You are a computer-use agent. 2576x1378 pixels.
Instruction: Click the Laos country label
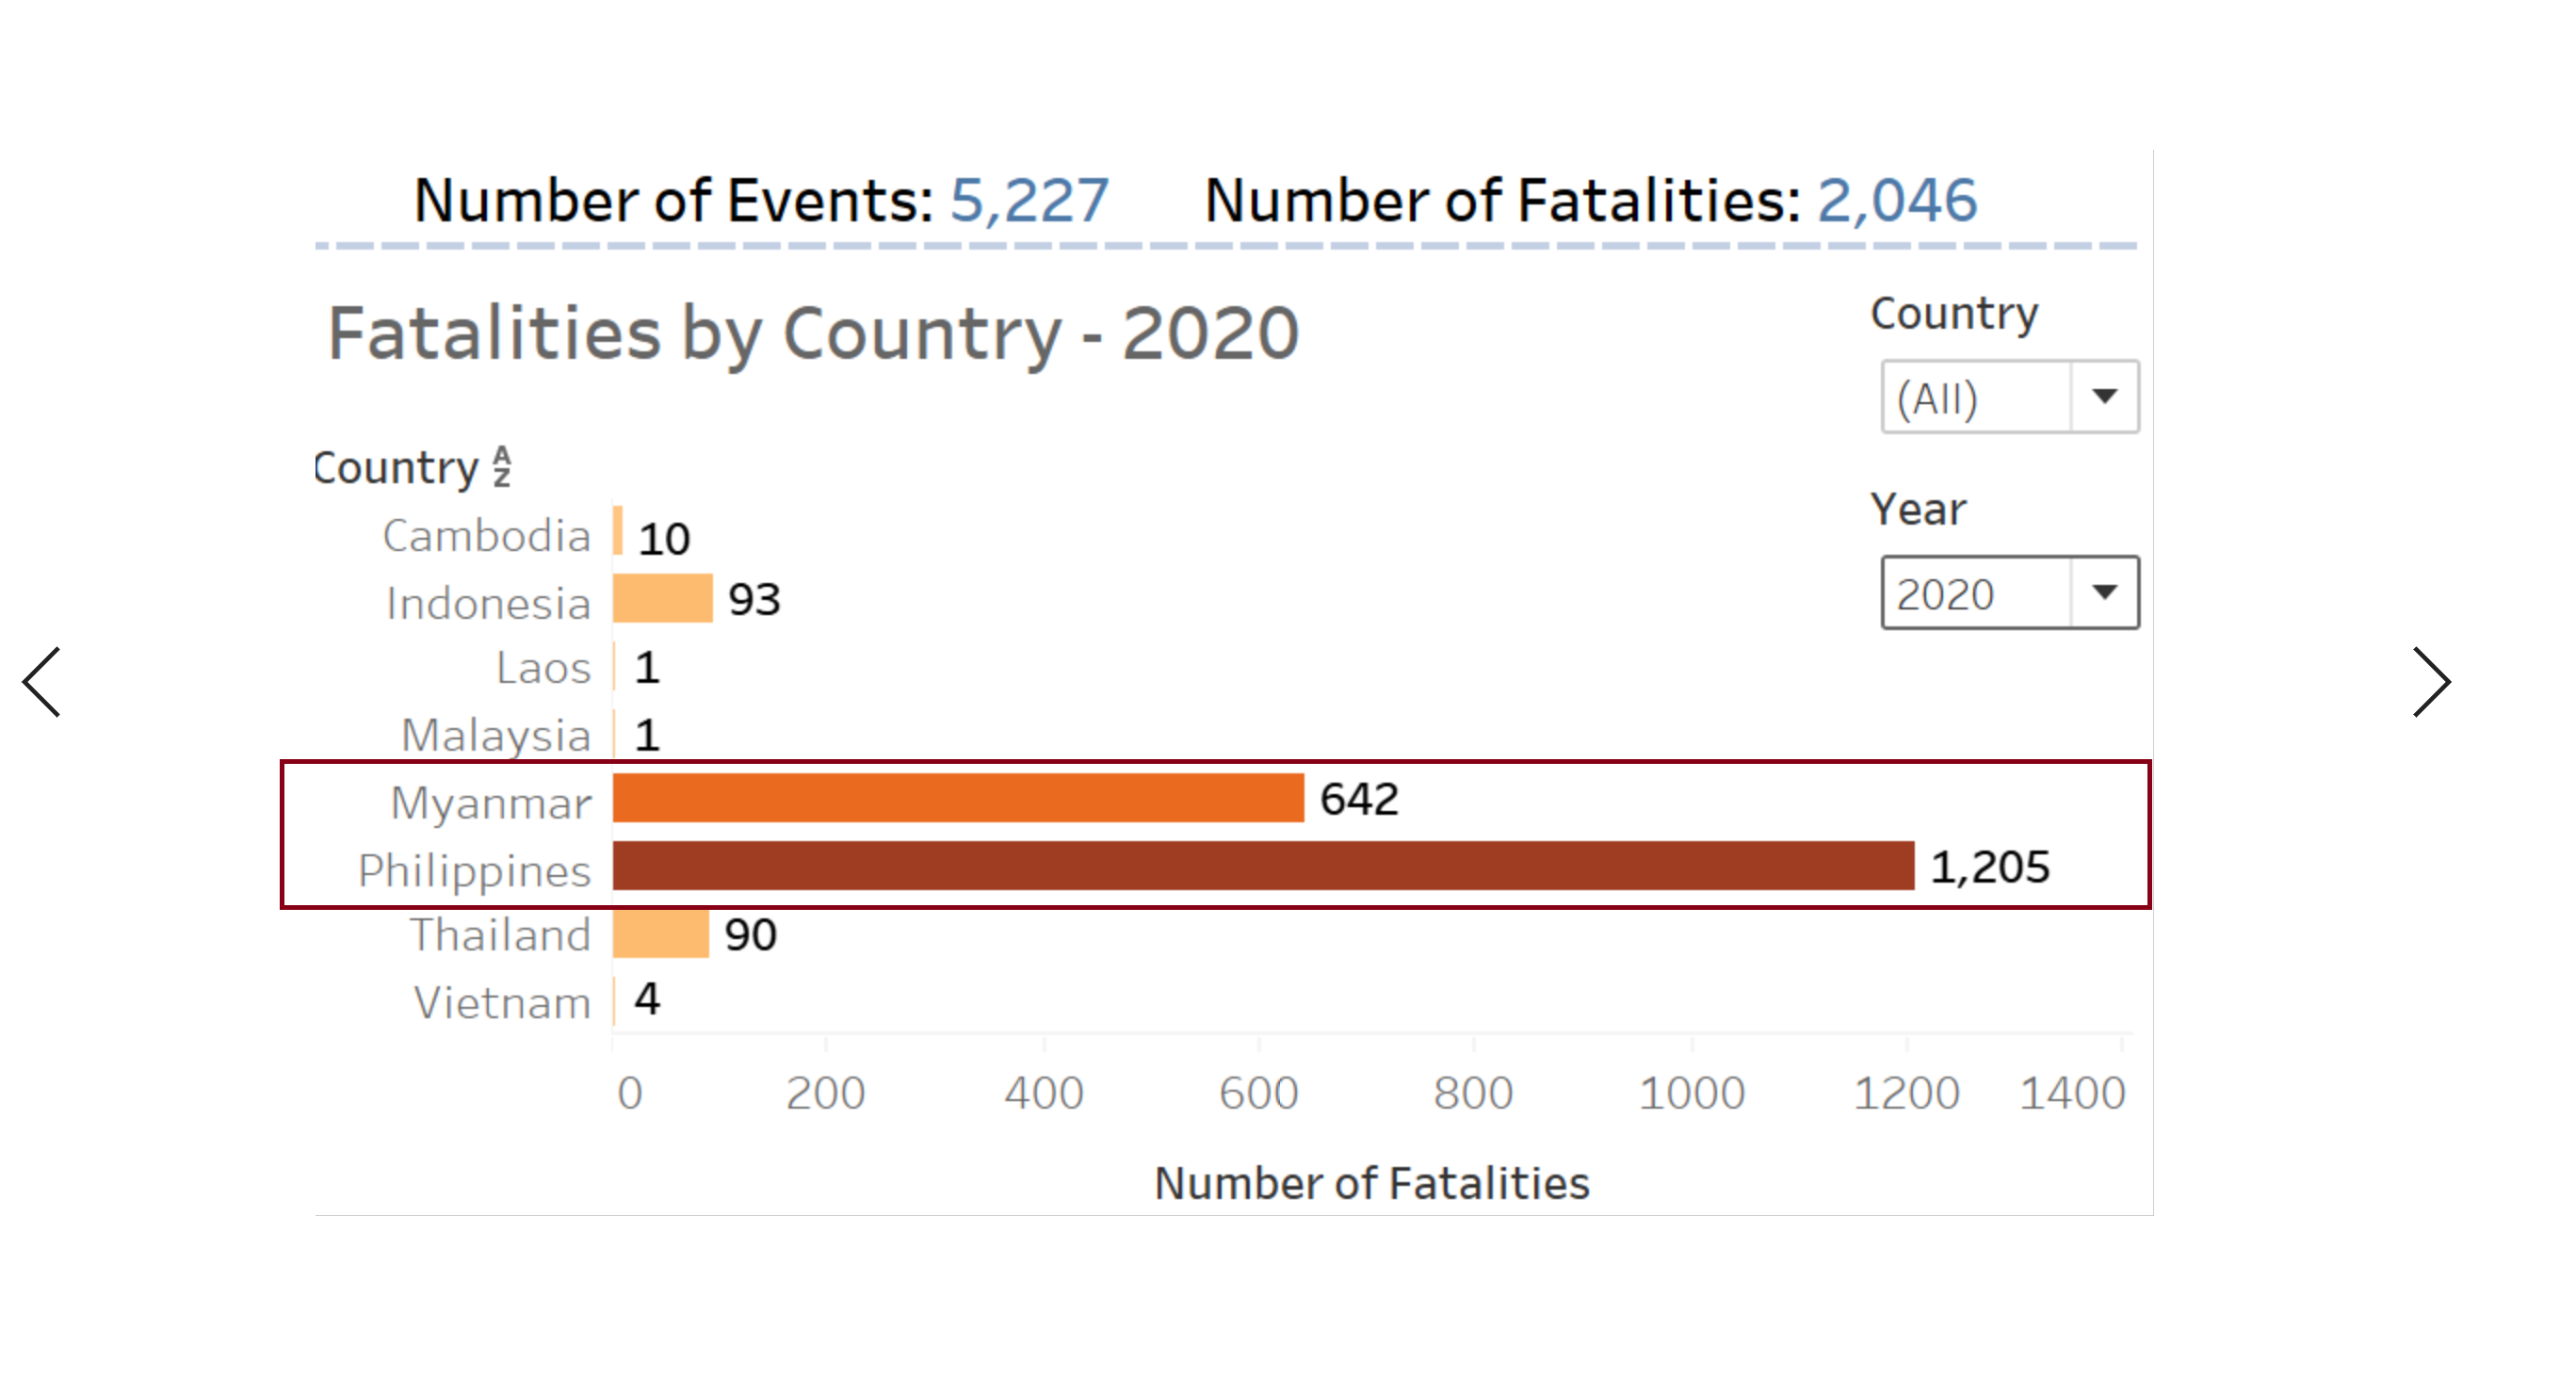(x=543, y=667)
